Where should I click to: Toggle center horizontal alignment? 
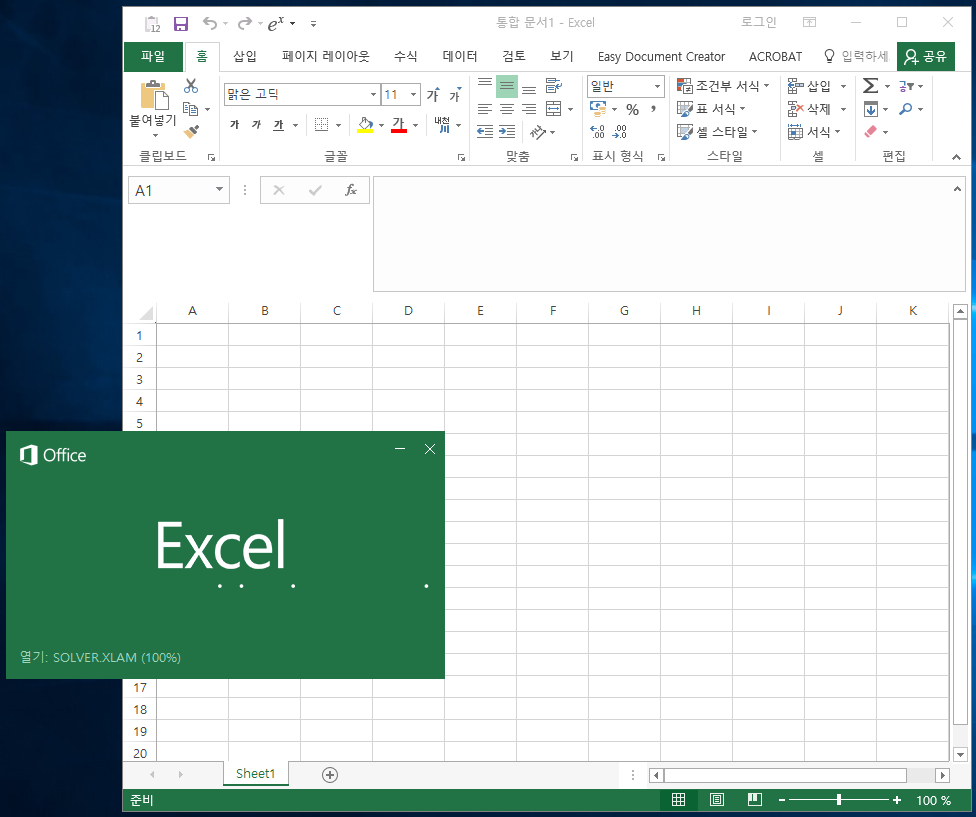click(507, 110)
